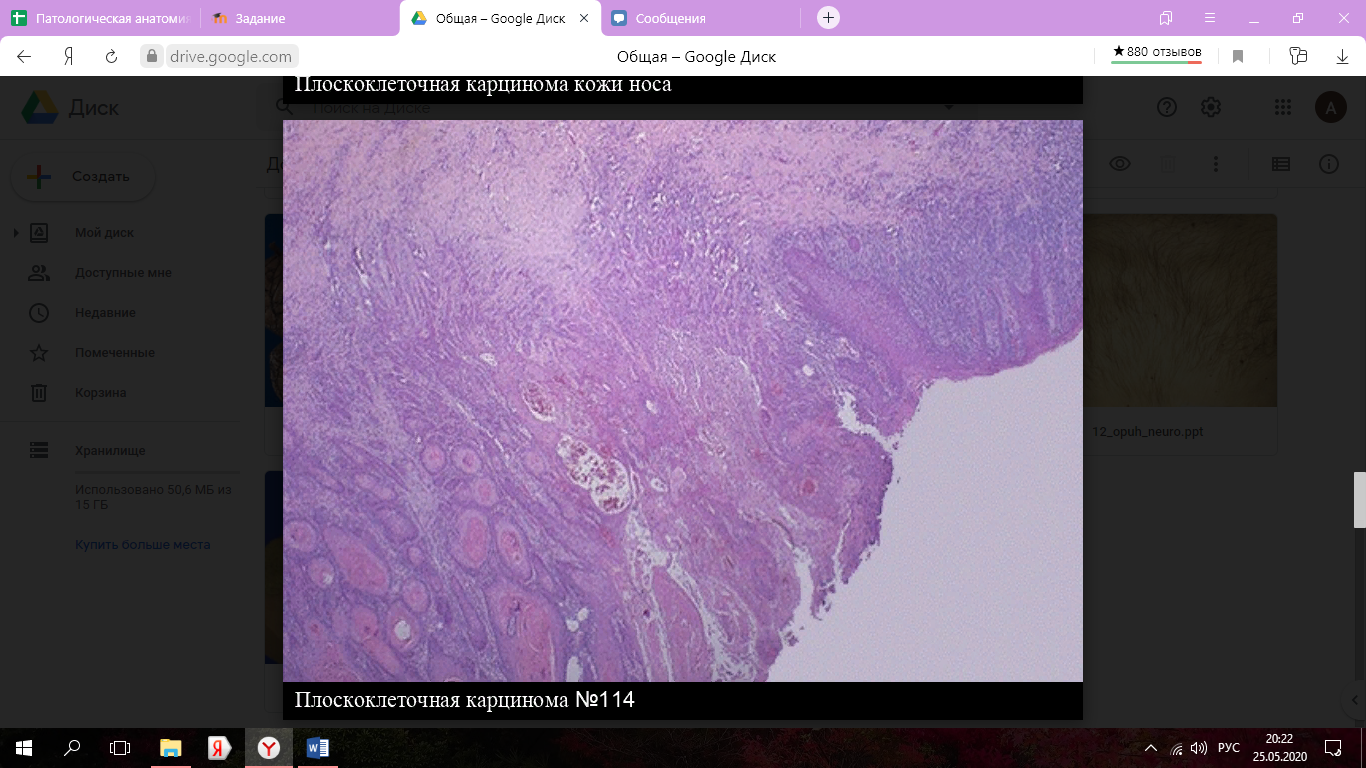
Task: Open Yandex home via the Я button
Action: tap(69, 57)
